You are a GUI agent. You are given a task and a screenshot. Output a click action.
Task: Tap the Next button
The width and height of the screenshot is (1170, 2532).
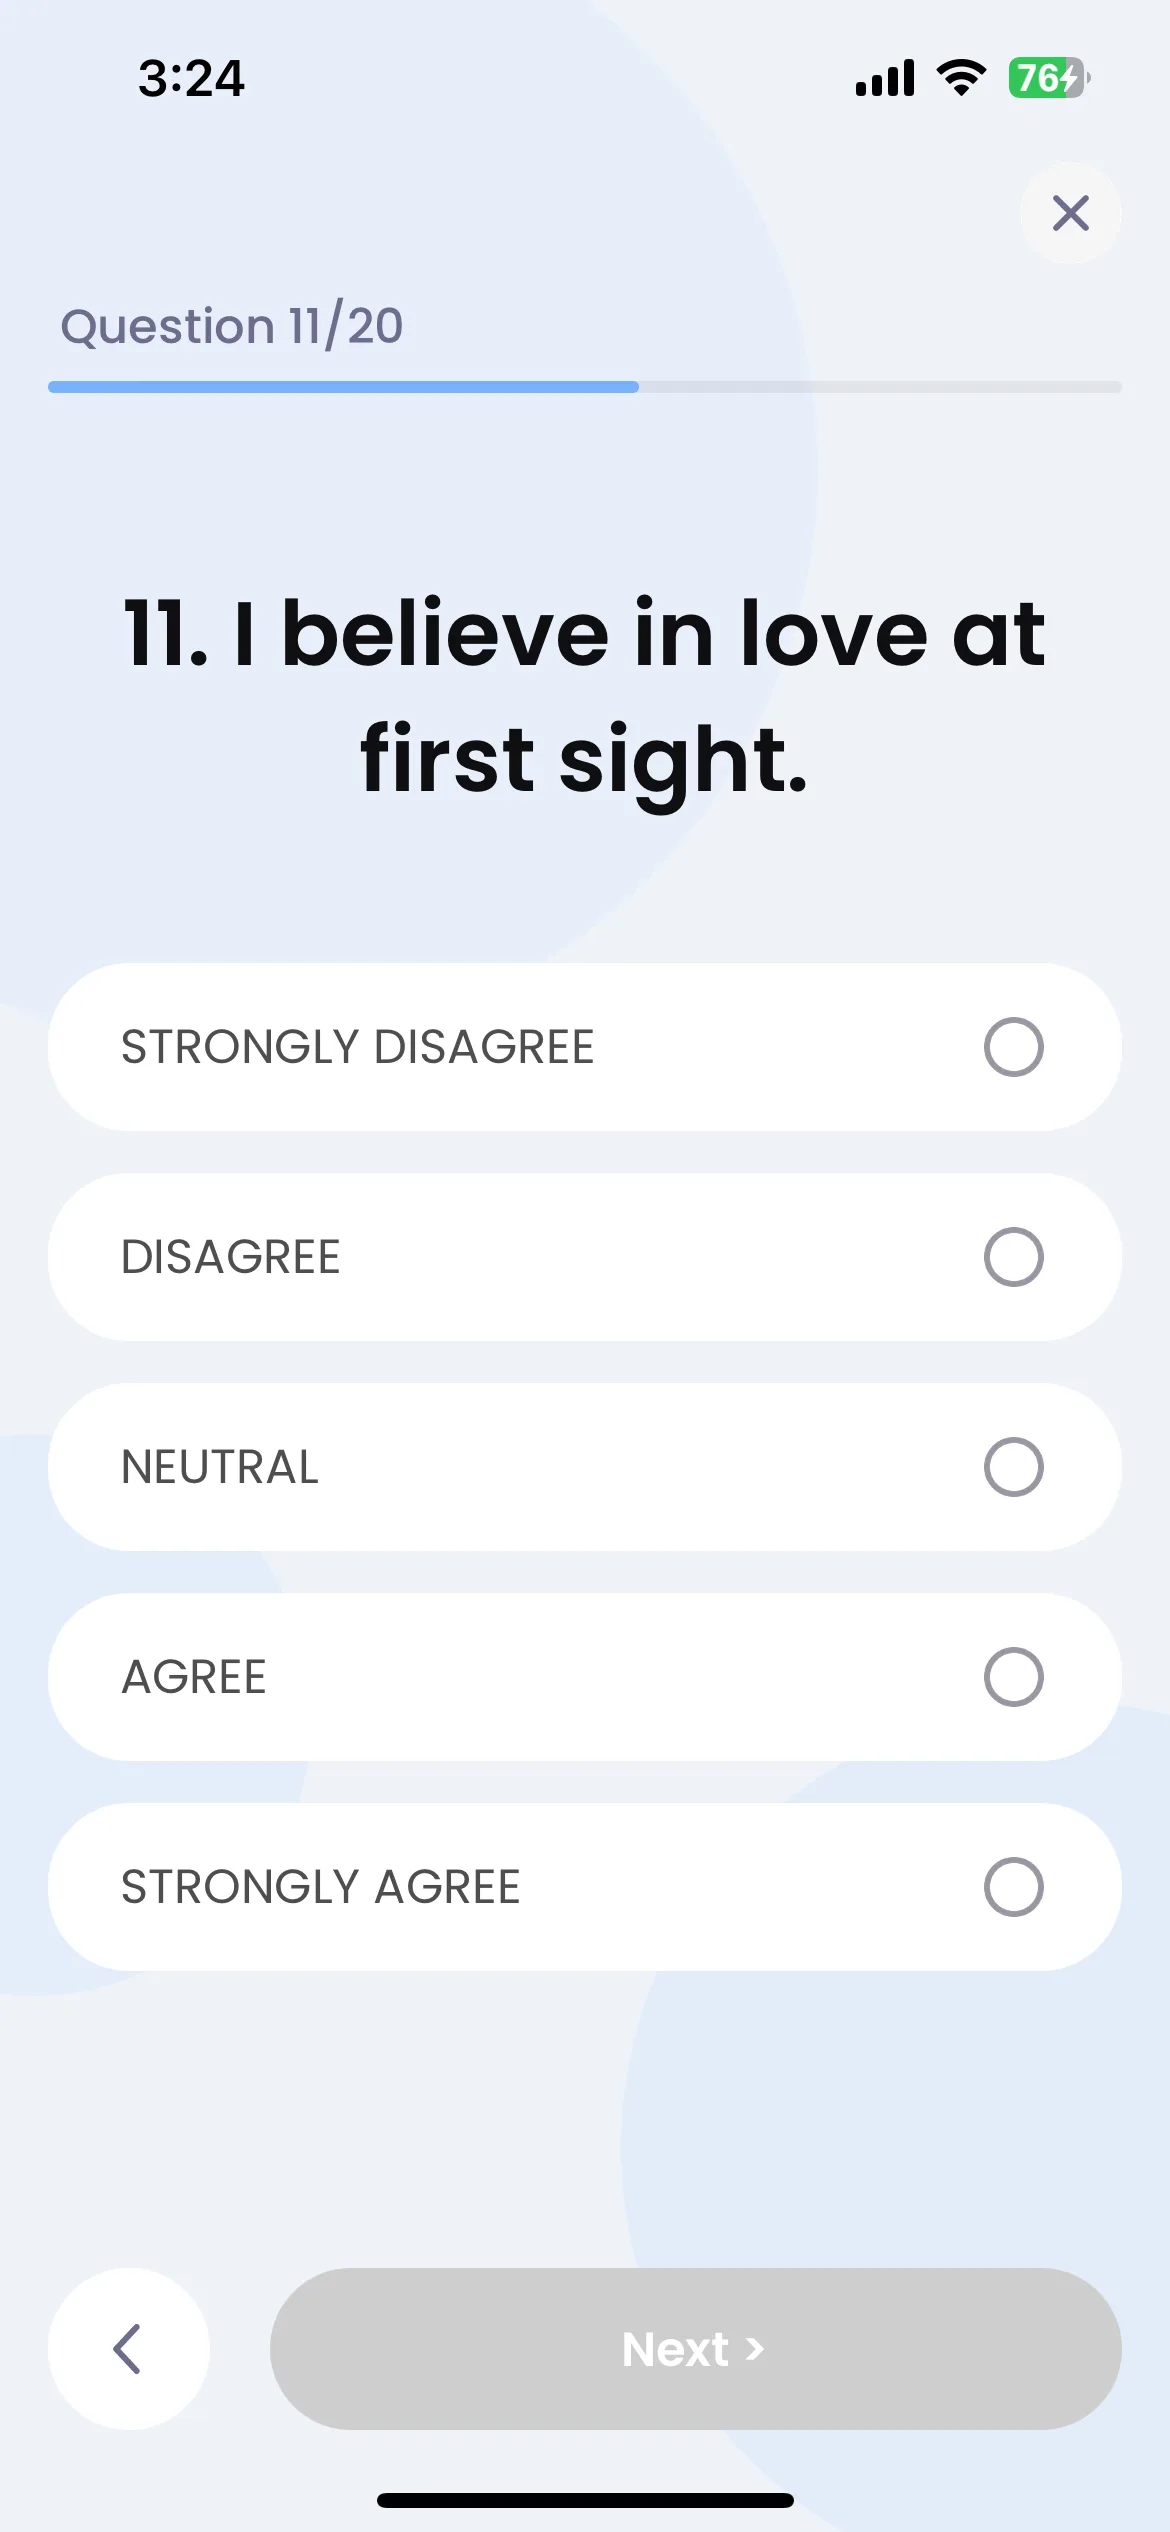[695, 2348]
